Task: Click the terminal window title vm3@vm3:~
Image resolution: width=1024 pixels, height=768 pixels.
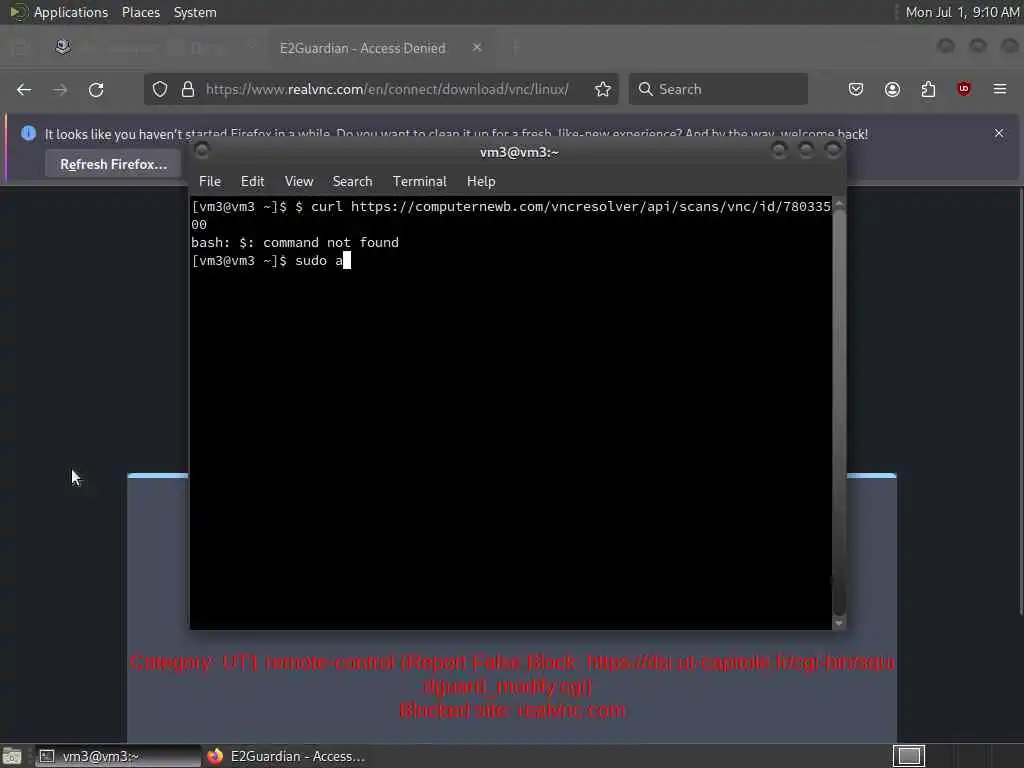Action: [519, 152]
